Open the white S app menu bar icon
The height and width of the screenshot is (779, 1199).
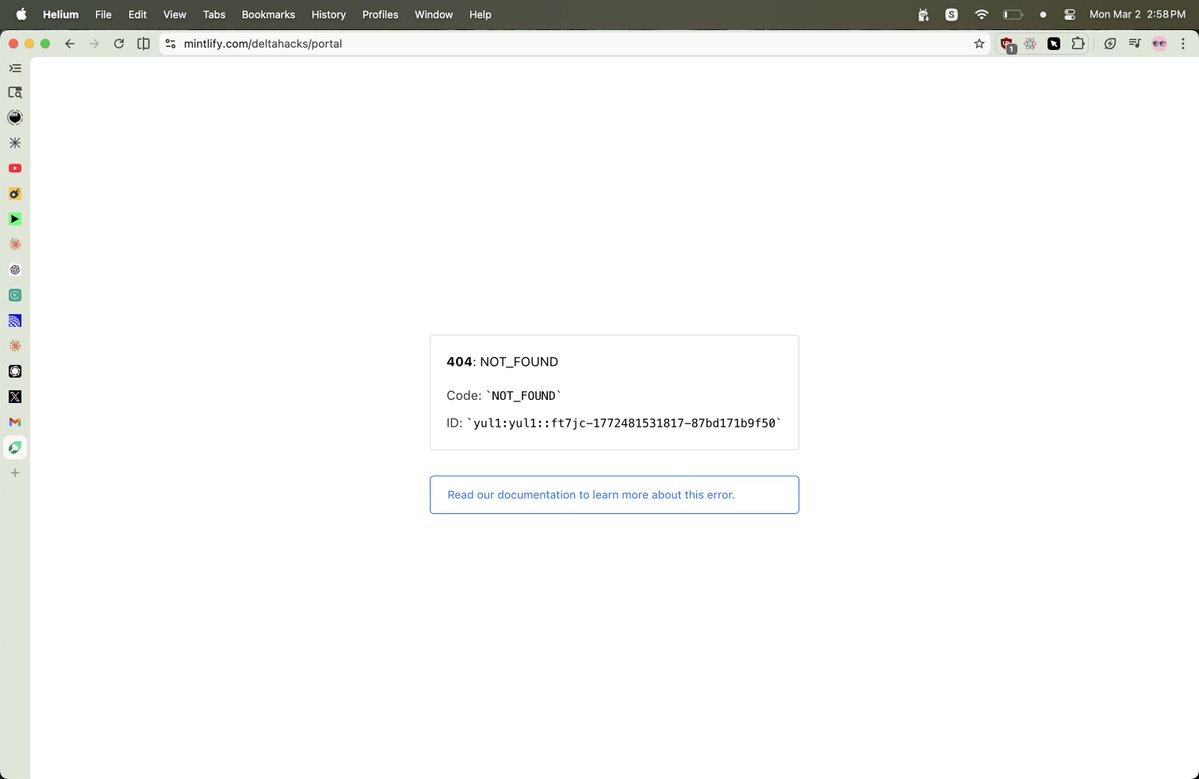pyautogui.click(x=951, y=15)
